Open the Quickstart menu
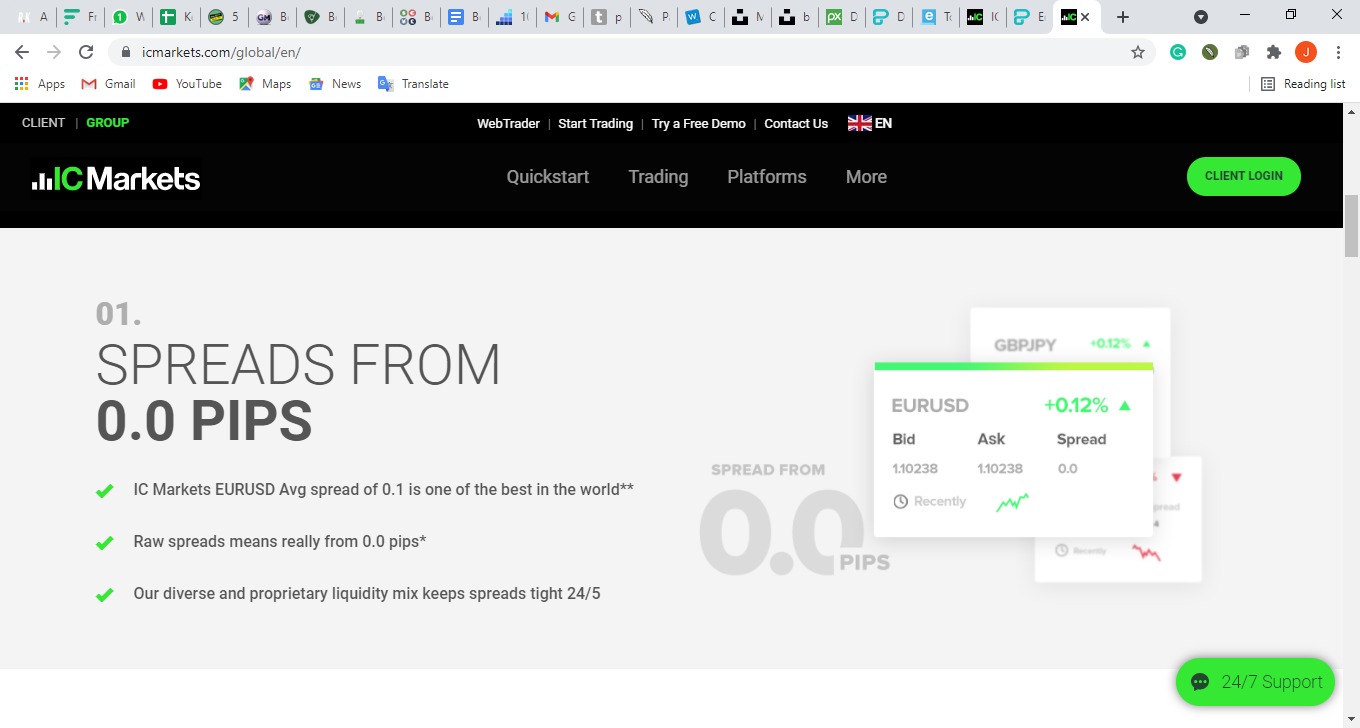1360x728 pixels. click(548, 177)
